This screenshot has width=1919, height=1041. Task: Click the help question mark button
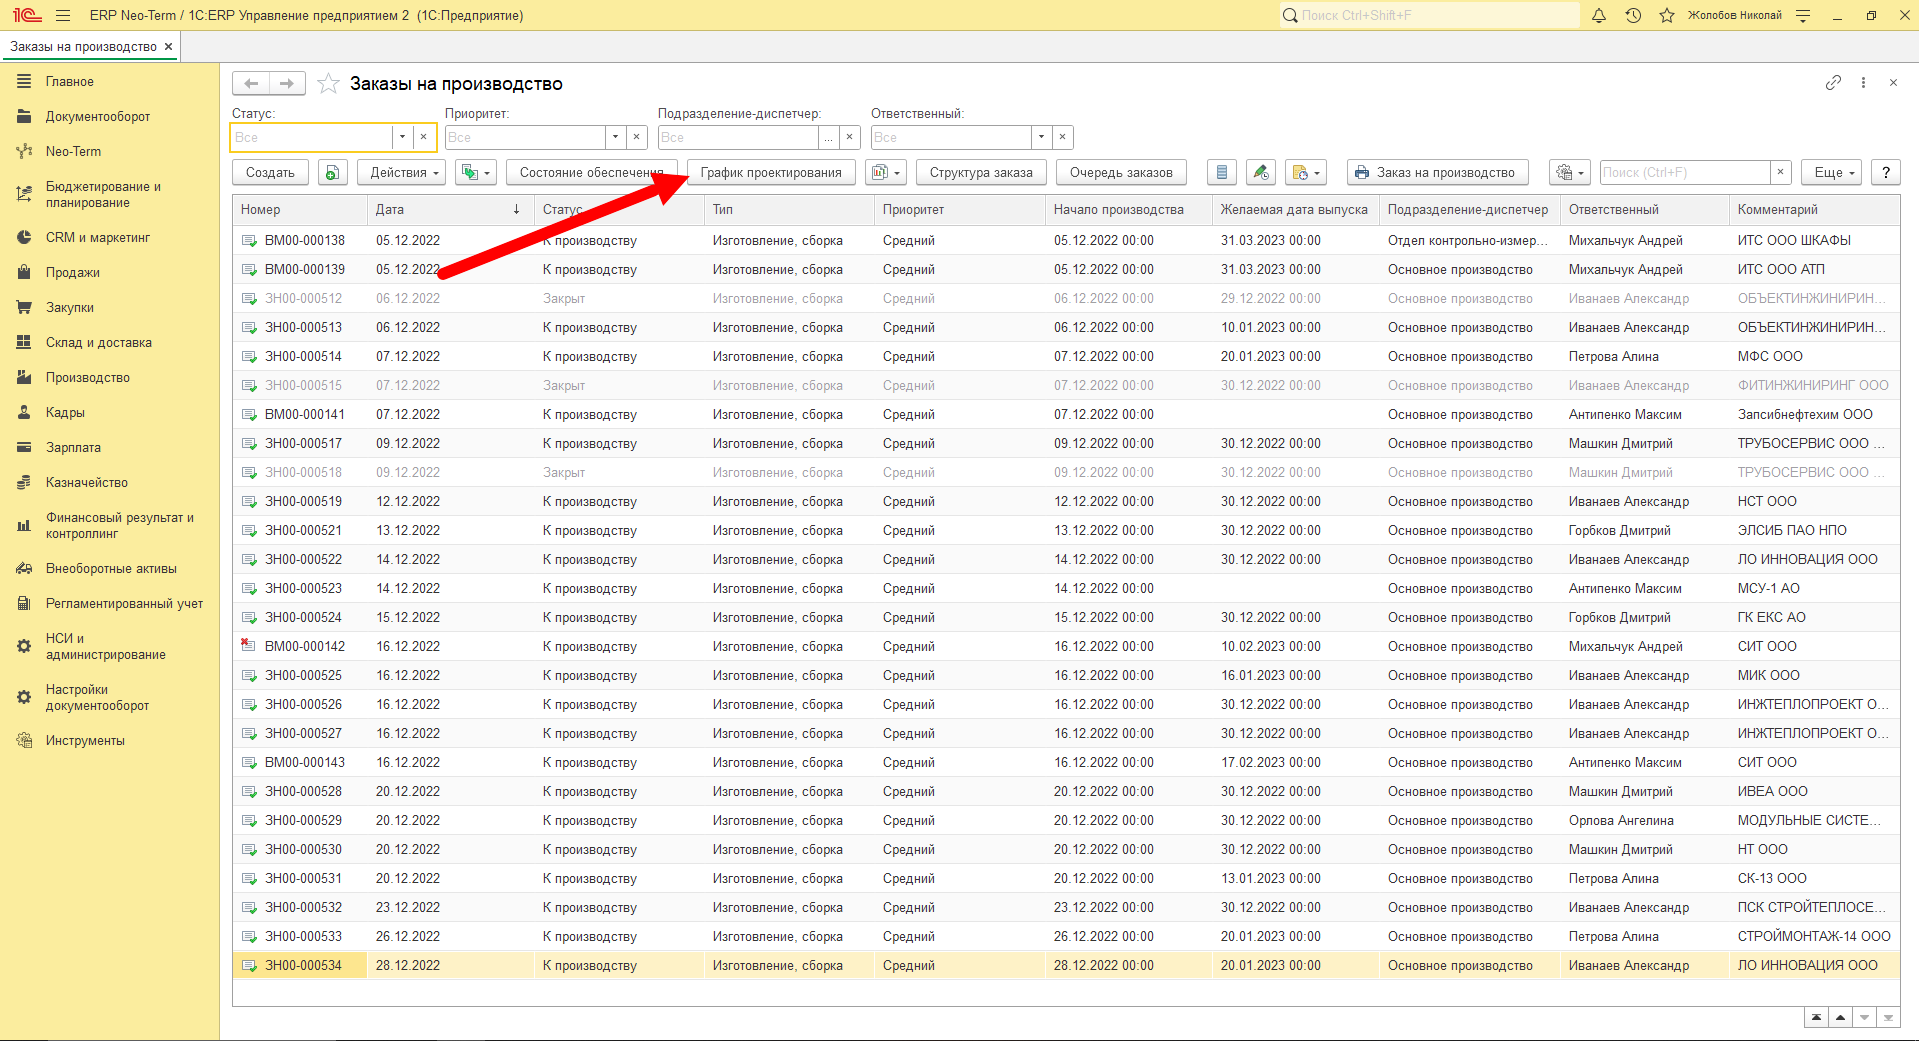tap(1886, 173)
